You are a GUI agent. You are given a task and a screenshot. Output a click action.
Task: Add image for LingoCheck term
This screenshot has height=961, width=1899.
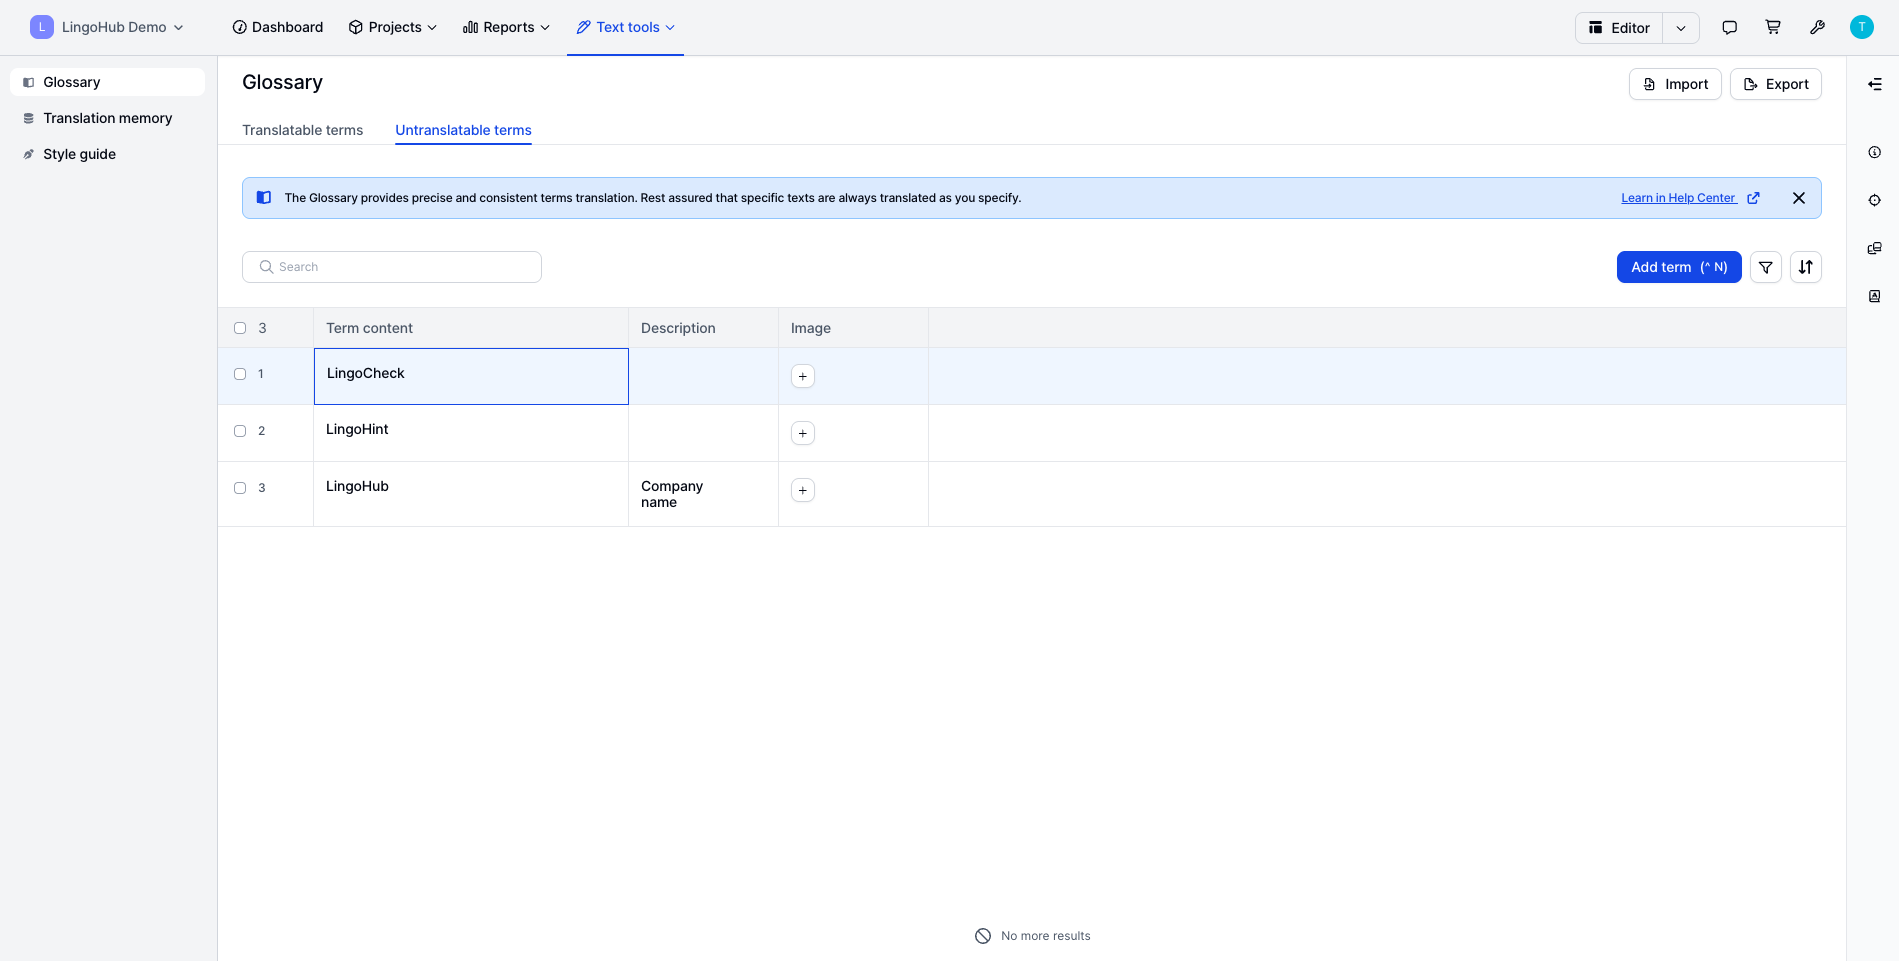(x=803, y=376)
